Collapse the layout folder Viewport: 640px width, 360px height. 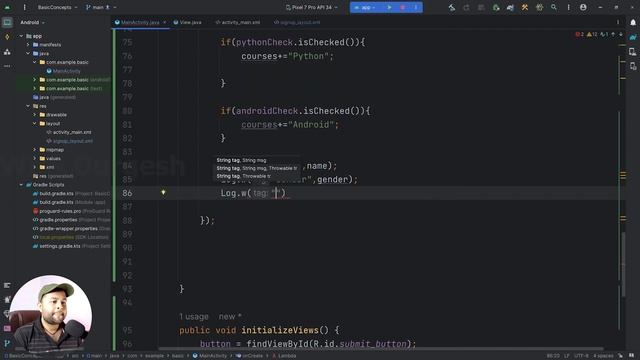[x=35, y=123]
